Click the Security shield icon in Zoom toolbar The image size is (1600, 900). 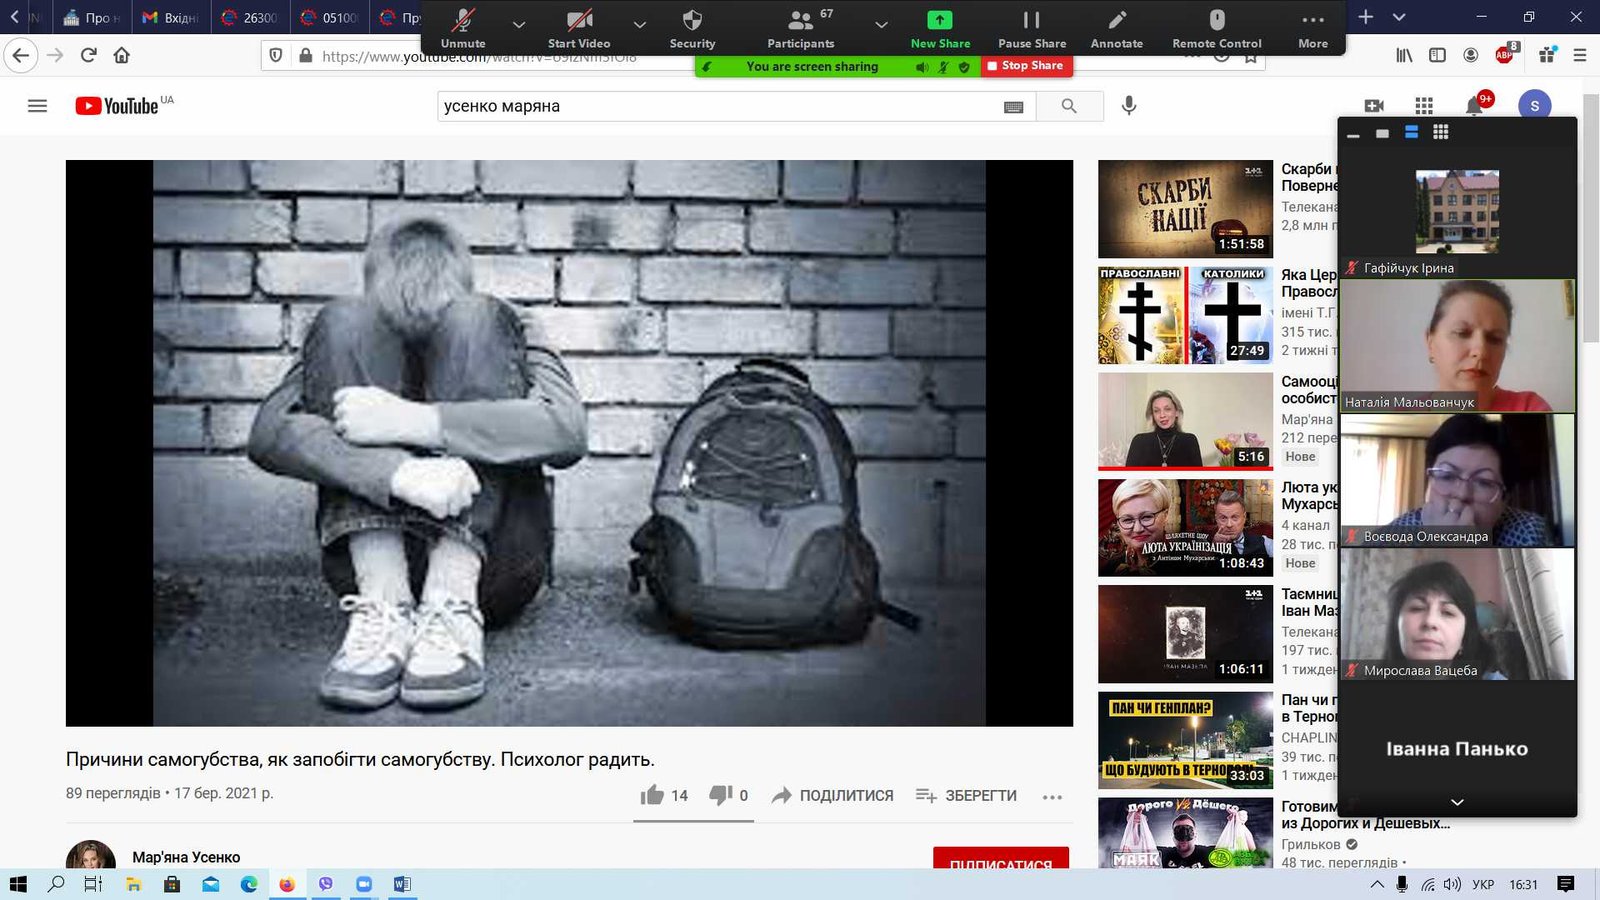(x=692, y=21)
